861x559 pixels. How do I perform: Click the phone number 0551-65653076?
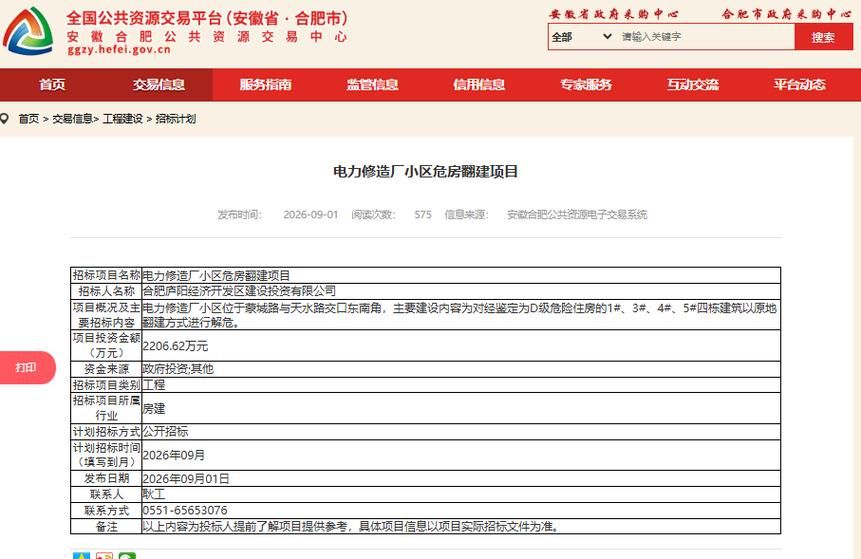point(185,511)
